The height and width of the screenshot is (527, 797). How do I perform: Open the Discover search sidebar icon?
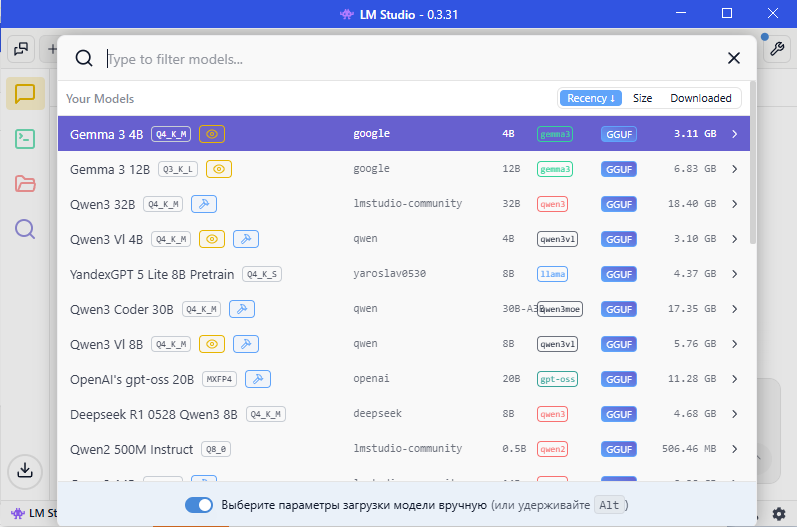25,229
